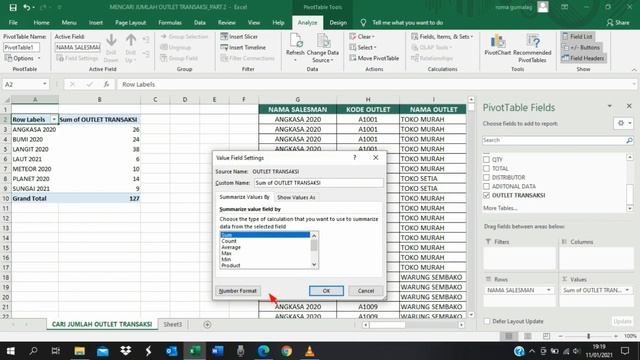Open Windows taskbar search
The width and height of the screenshot is (640, 360).
pos(33,351)
